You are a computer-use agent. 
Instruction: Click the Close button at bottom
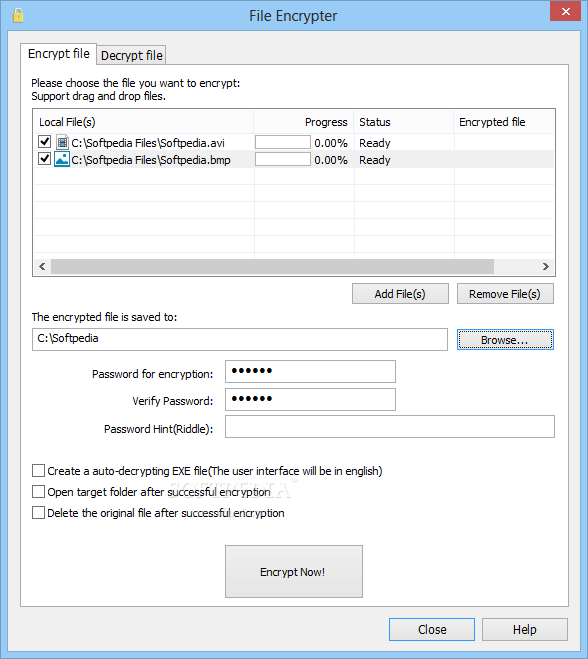tap(432, 629)
